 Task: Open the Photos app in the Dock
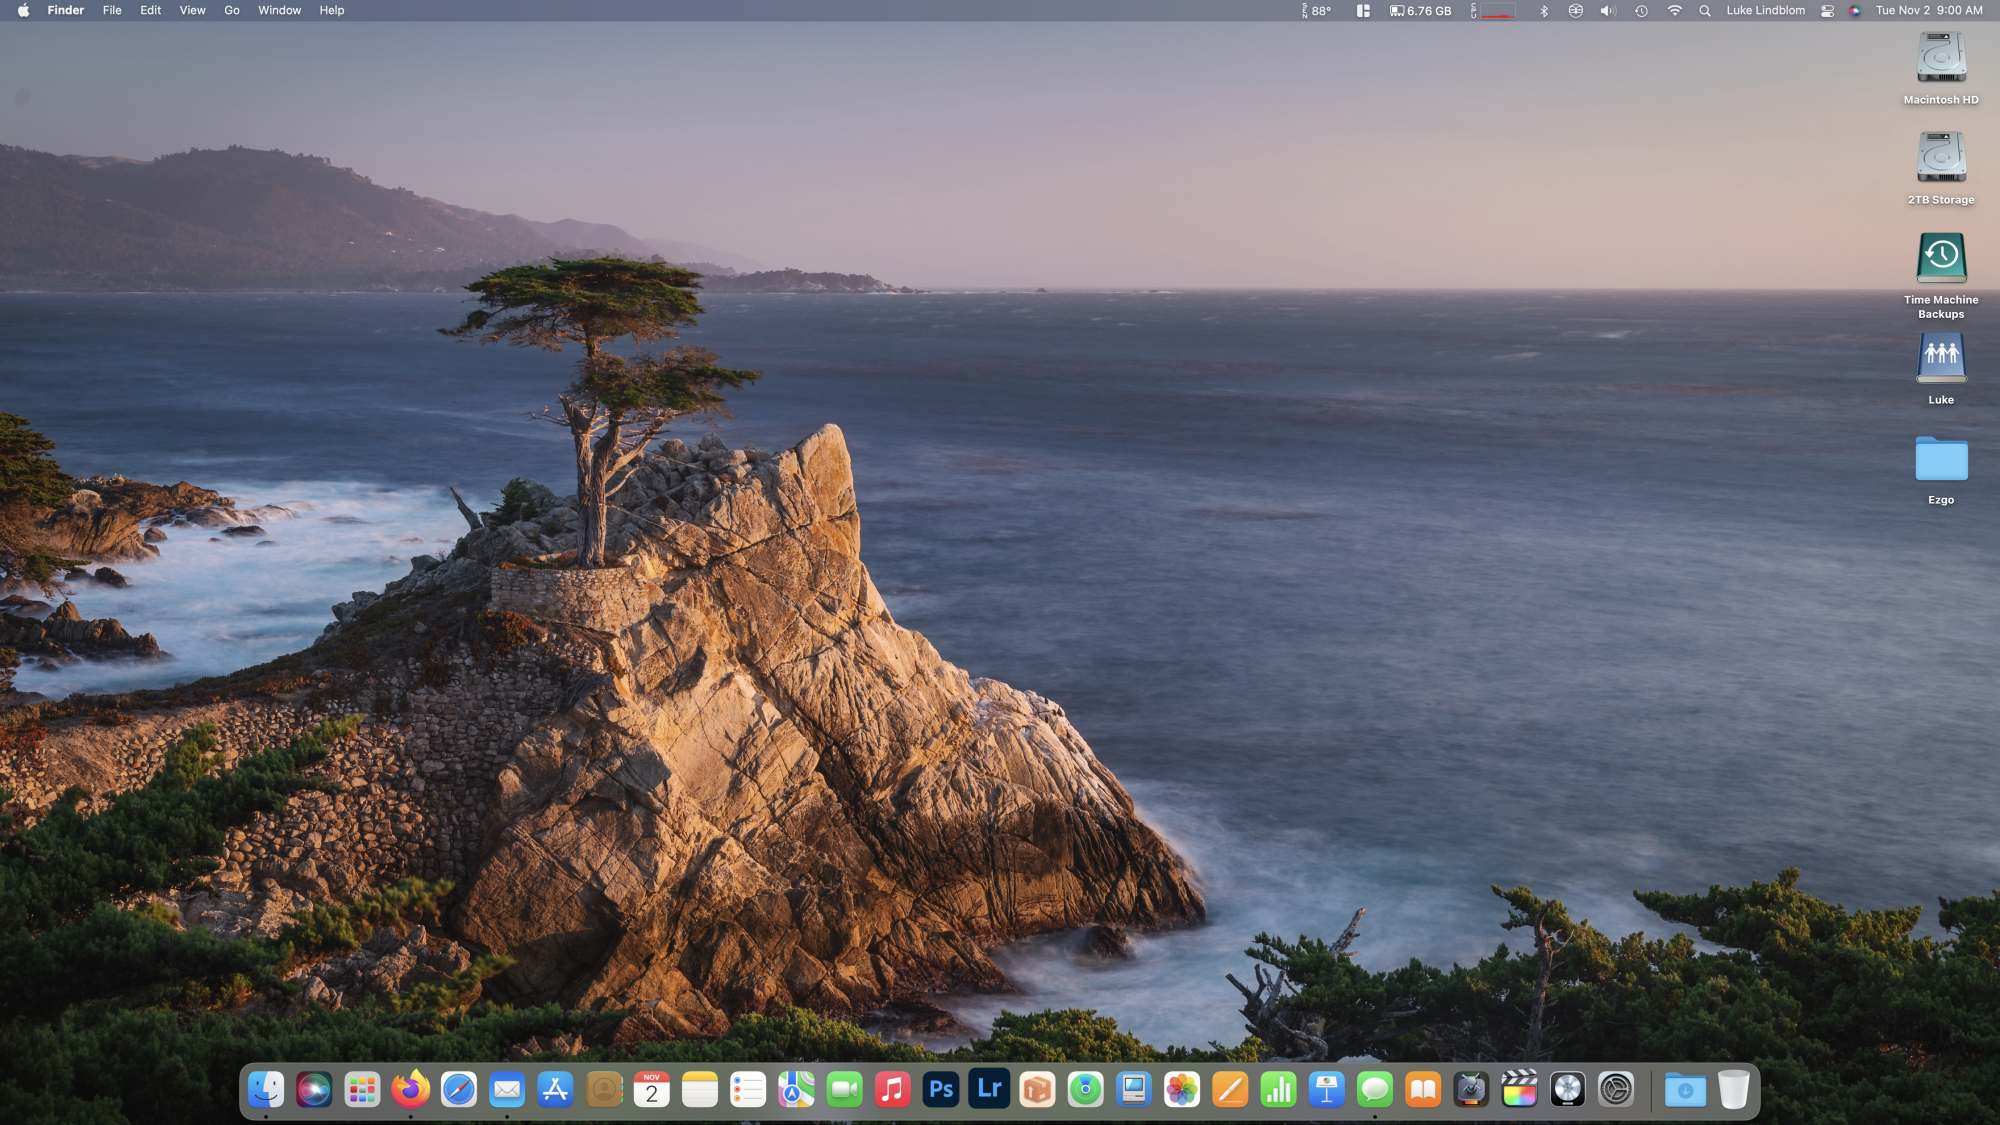pos(1181,1089)
